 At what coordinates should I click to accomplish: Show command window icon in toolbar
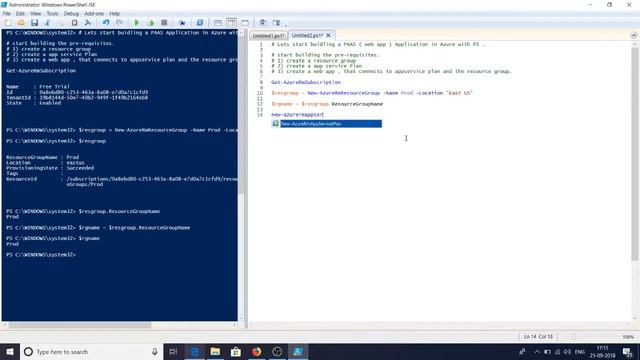tap(263, 23)
